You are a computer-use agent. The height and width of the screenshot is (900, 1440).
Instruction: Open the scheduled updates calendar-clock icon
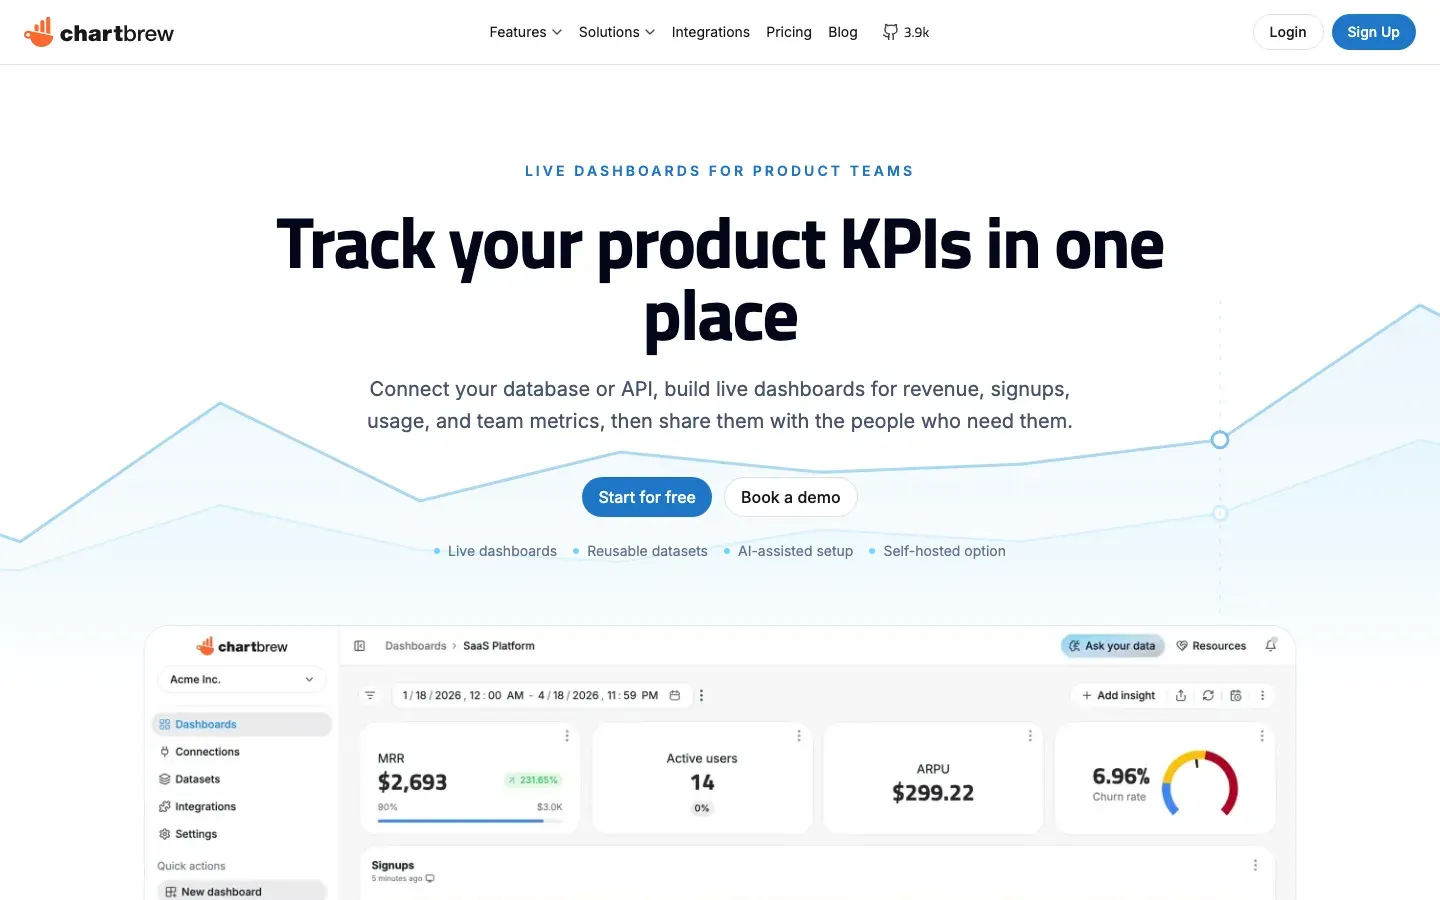1236,695
